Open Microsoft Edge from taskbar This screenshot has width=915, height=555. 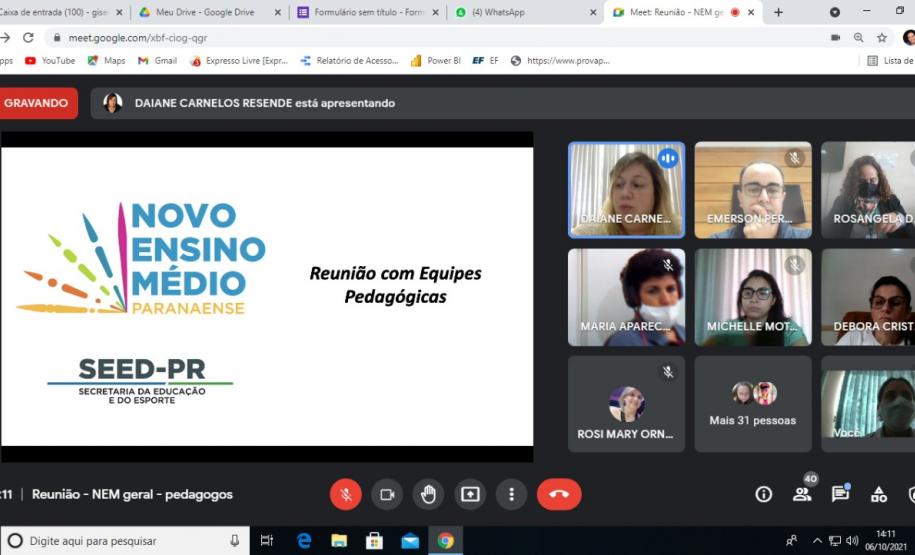[304, 541]
